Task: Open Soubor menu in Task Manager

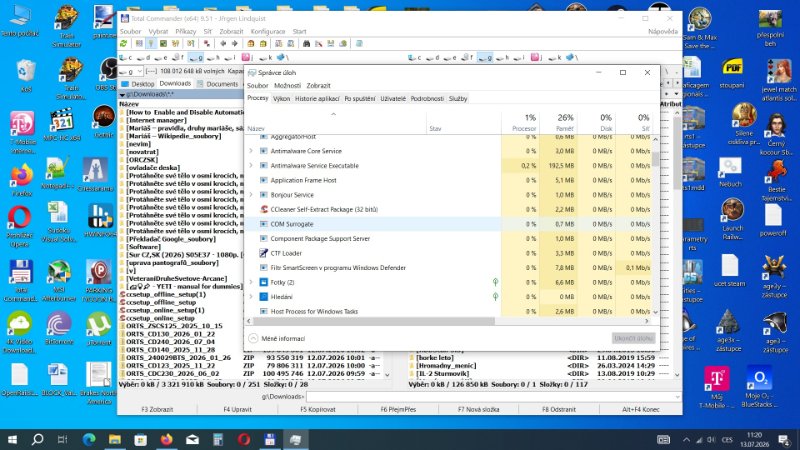Action: pyautogui.click(x=258, y=86)
